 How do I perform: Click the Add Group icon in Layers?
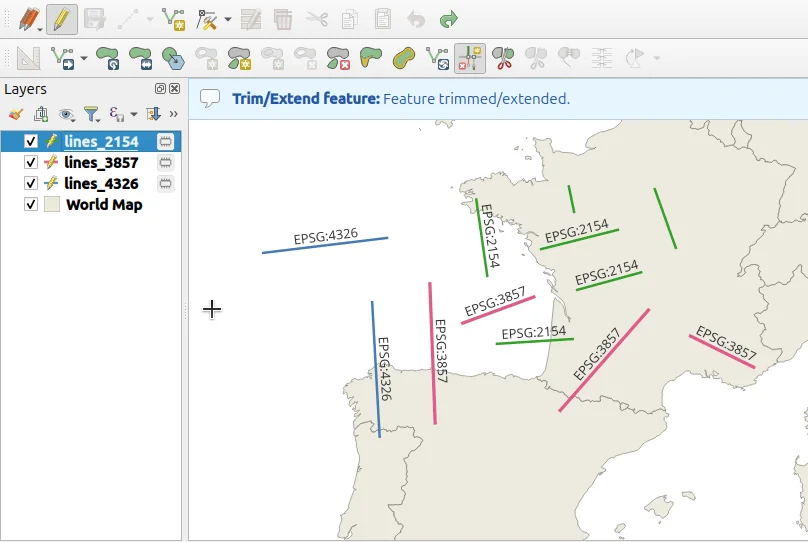[41, 114]
